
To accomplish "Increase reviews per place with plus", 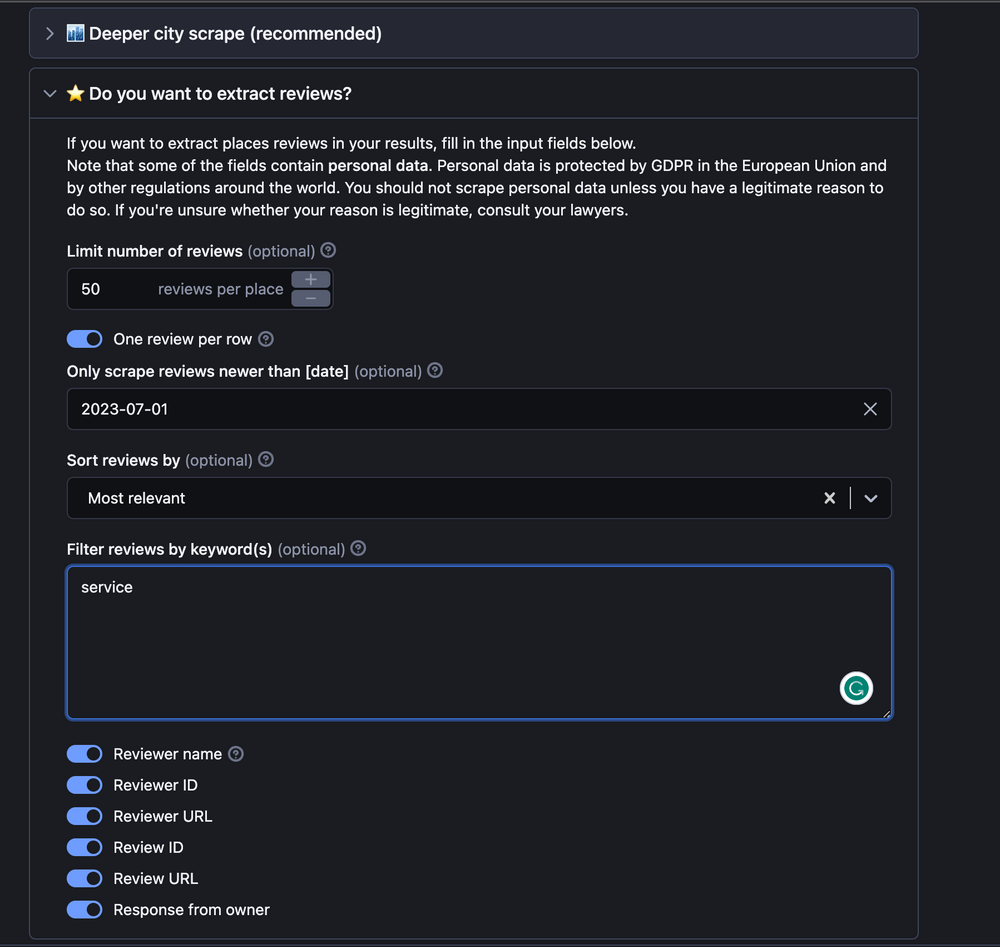I will (x=311, y=279).
